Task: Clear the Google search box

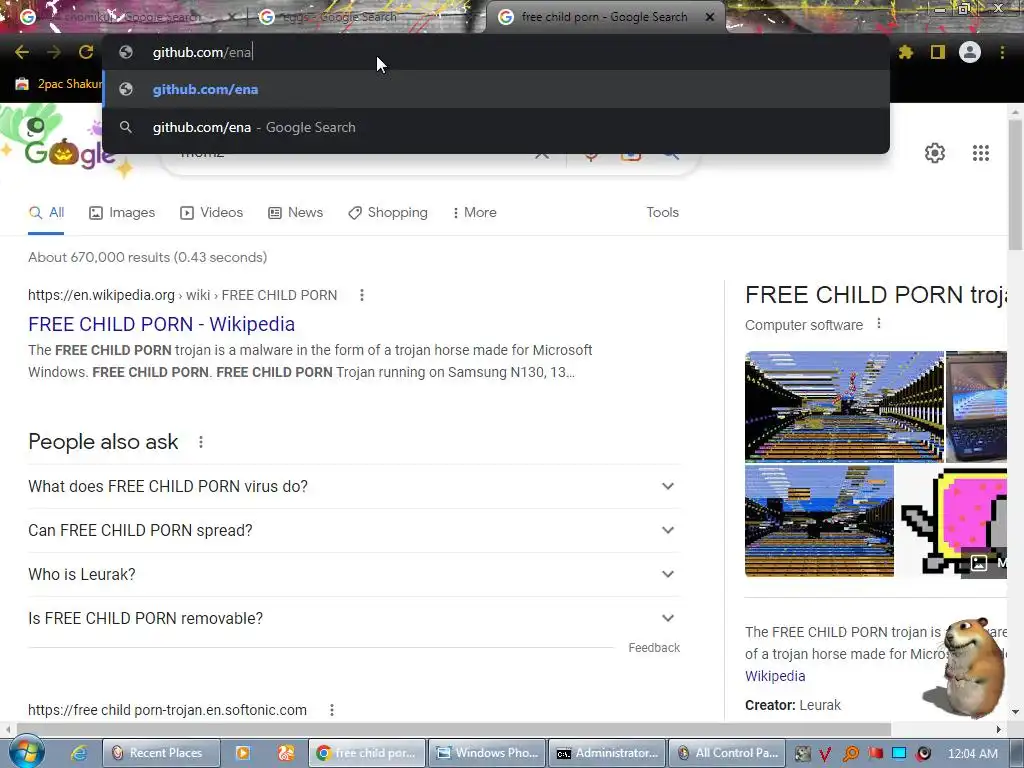Action: (x=541, y=155)
